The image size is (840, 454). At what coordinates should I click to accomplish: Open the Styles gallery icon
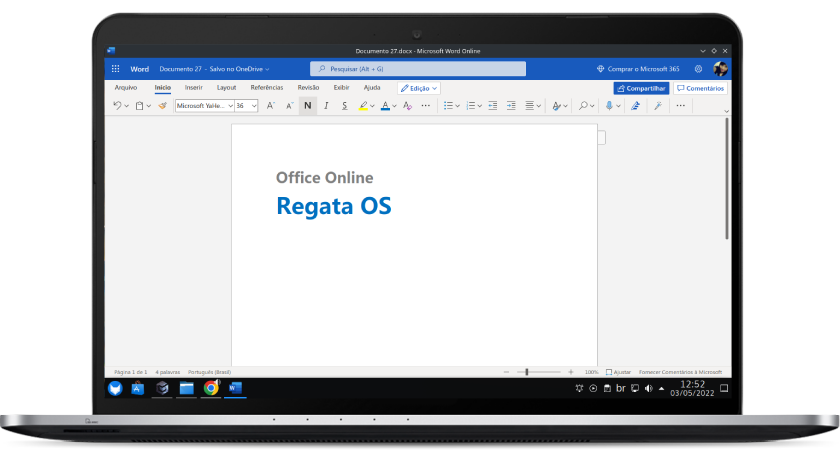tap(557, 106)
